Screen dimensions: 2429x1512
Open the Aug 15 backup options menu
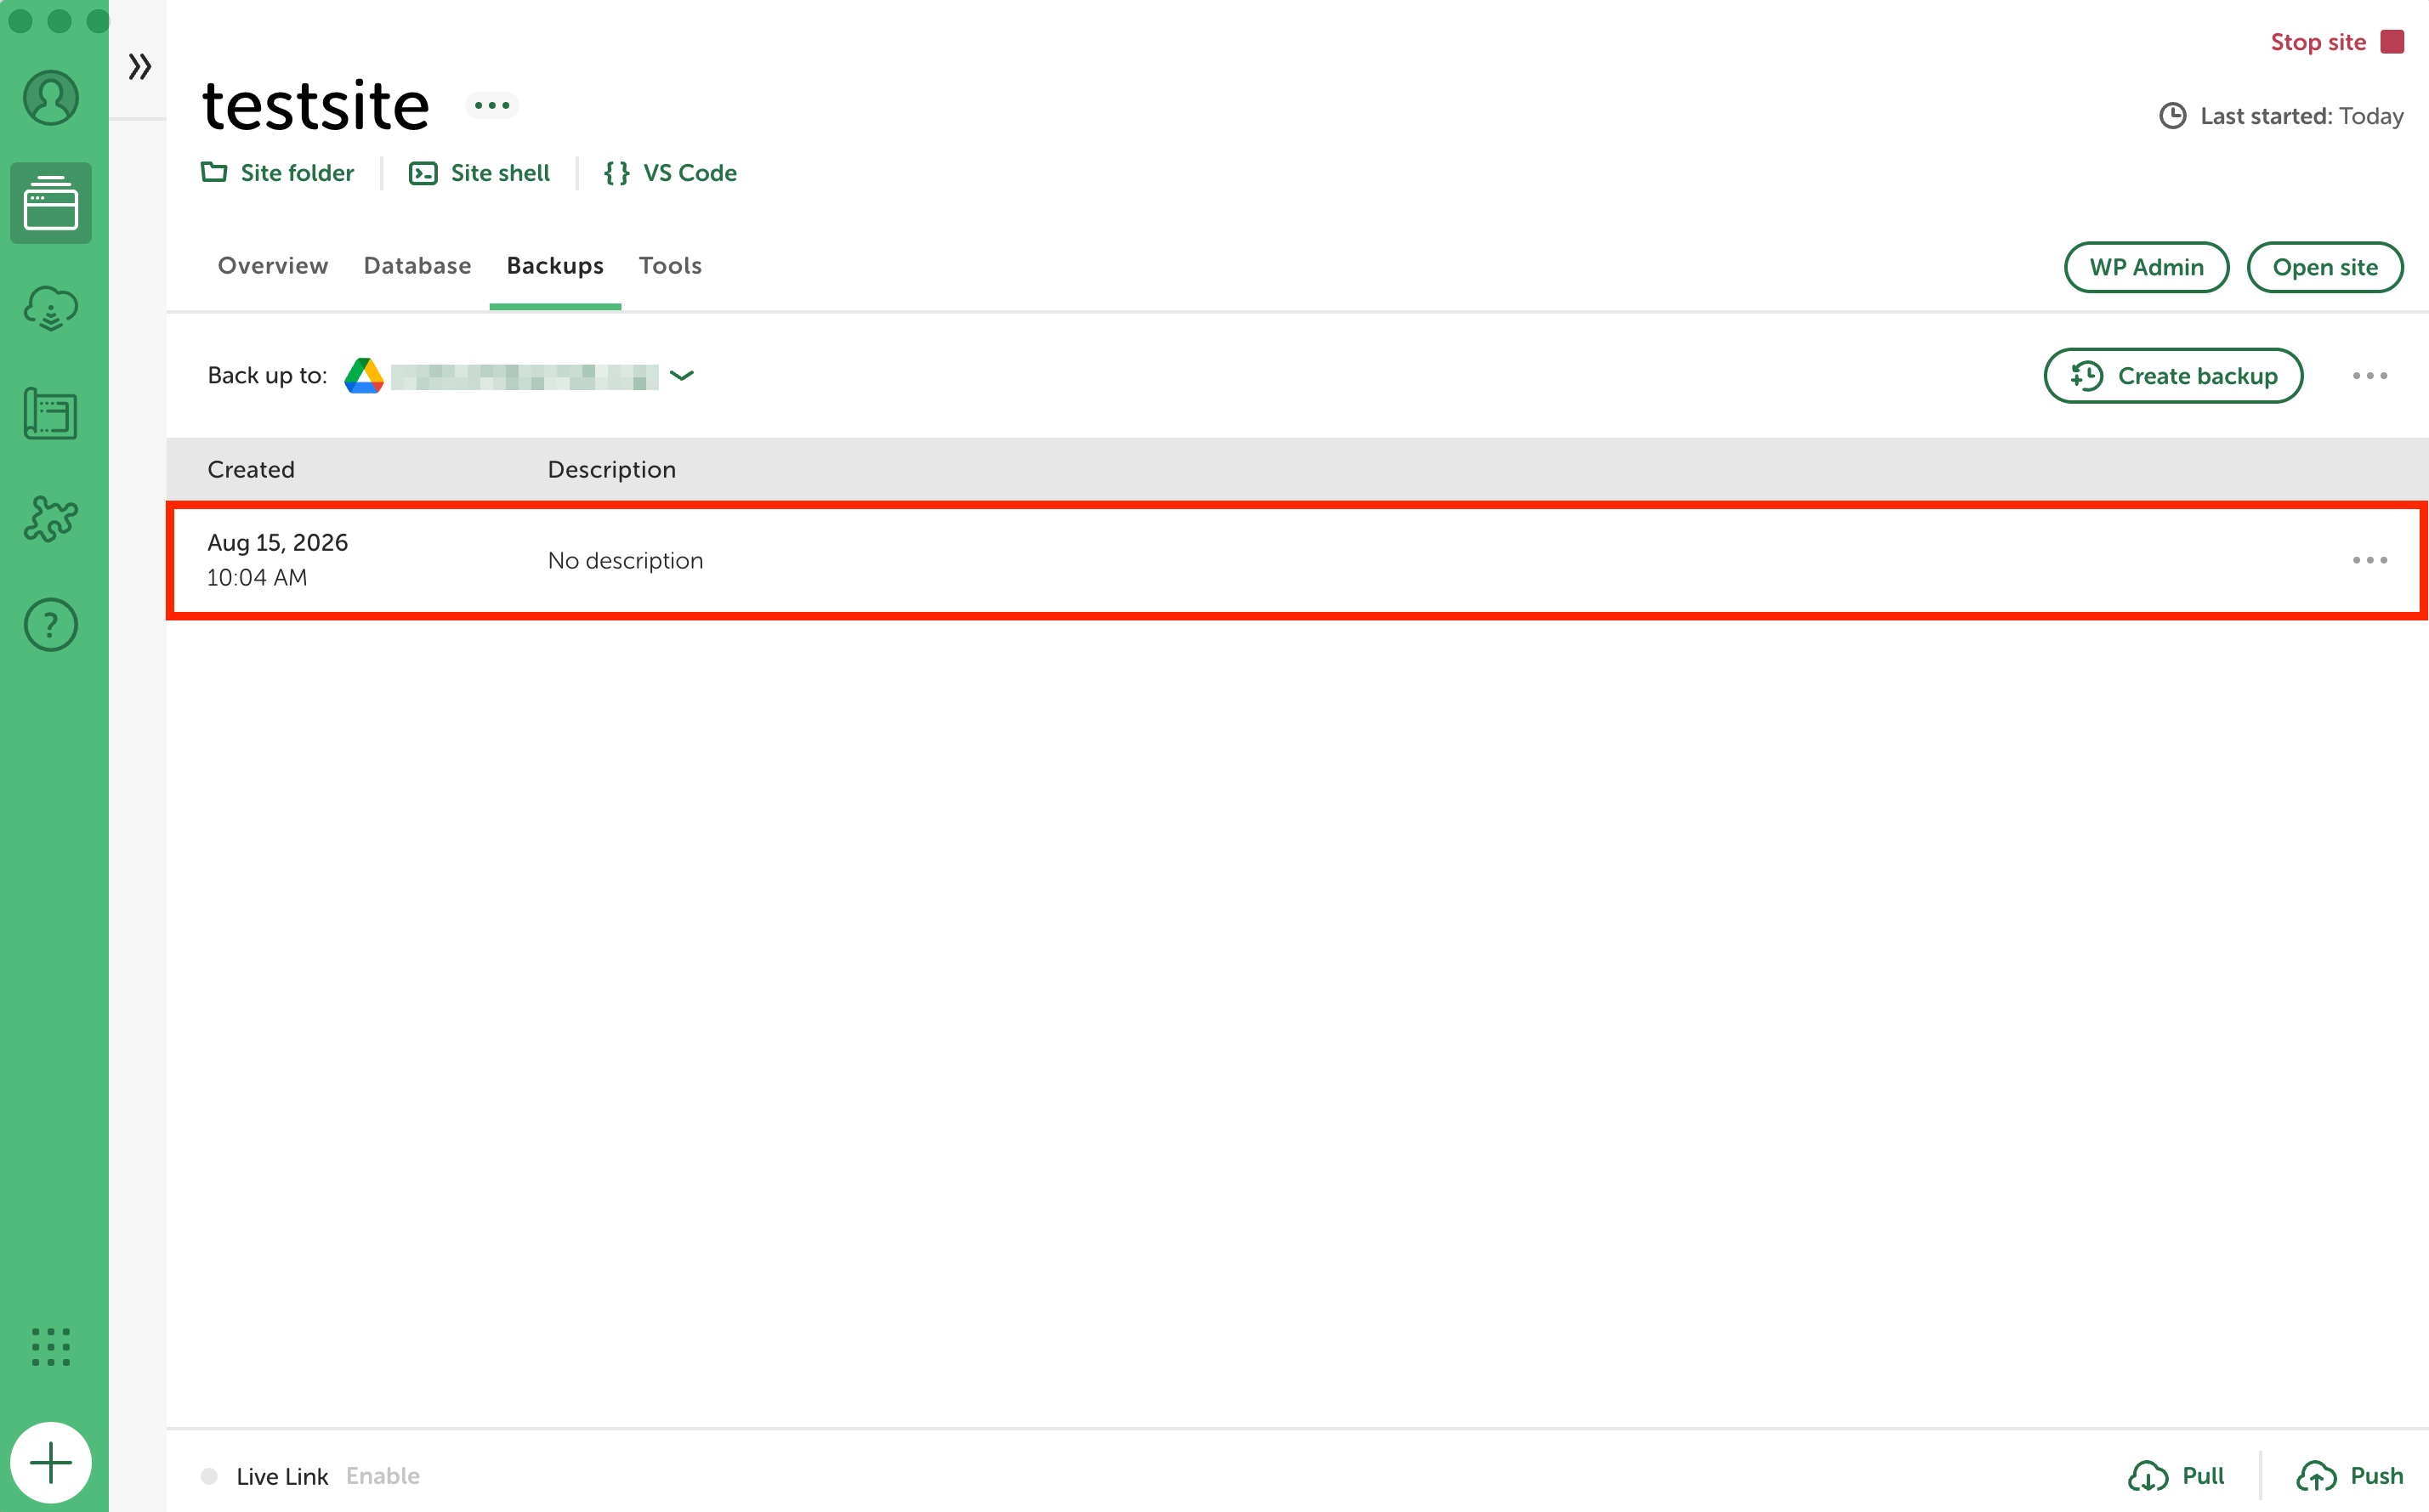(x=2369, y=561)
